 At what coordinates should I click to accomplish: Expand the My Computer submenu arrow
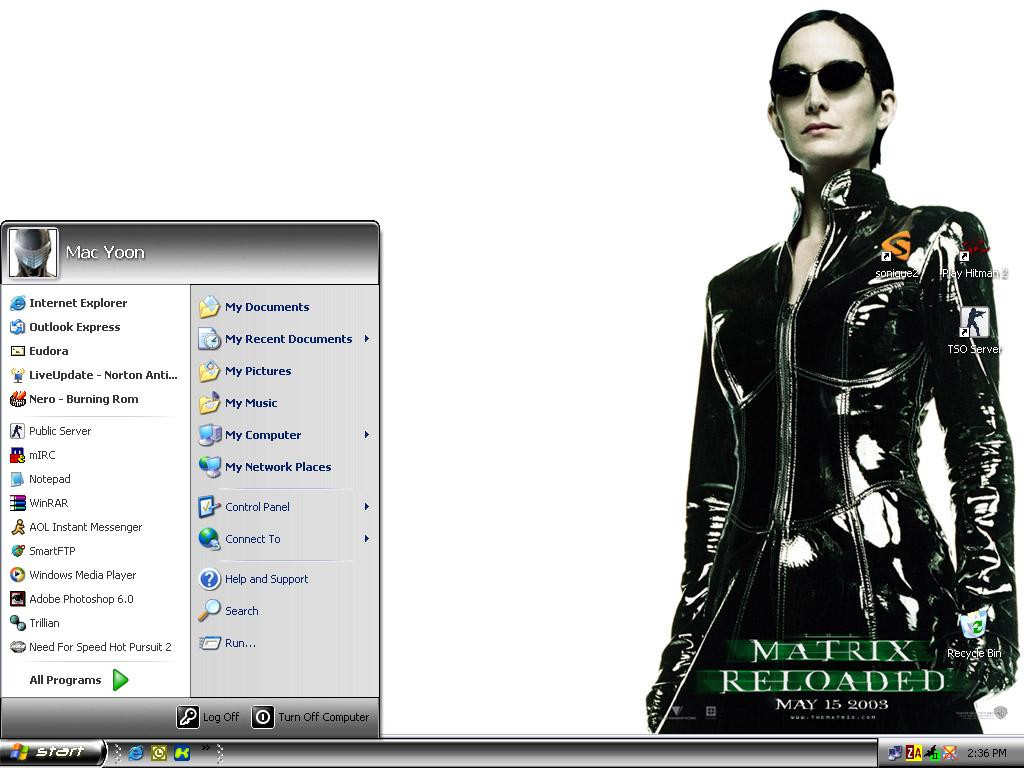pyautogui.click(x=367, y=435)
